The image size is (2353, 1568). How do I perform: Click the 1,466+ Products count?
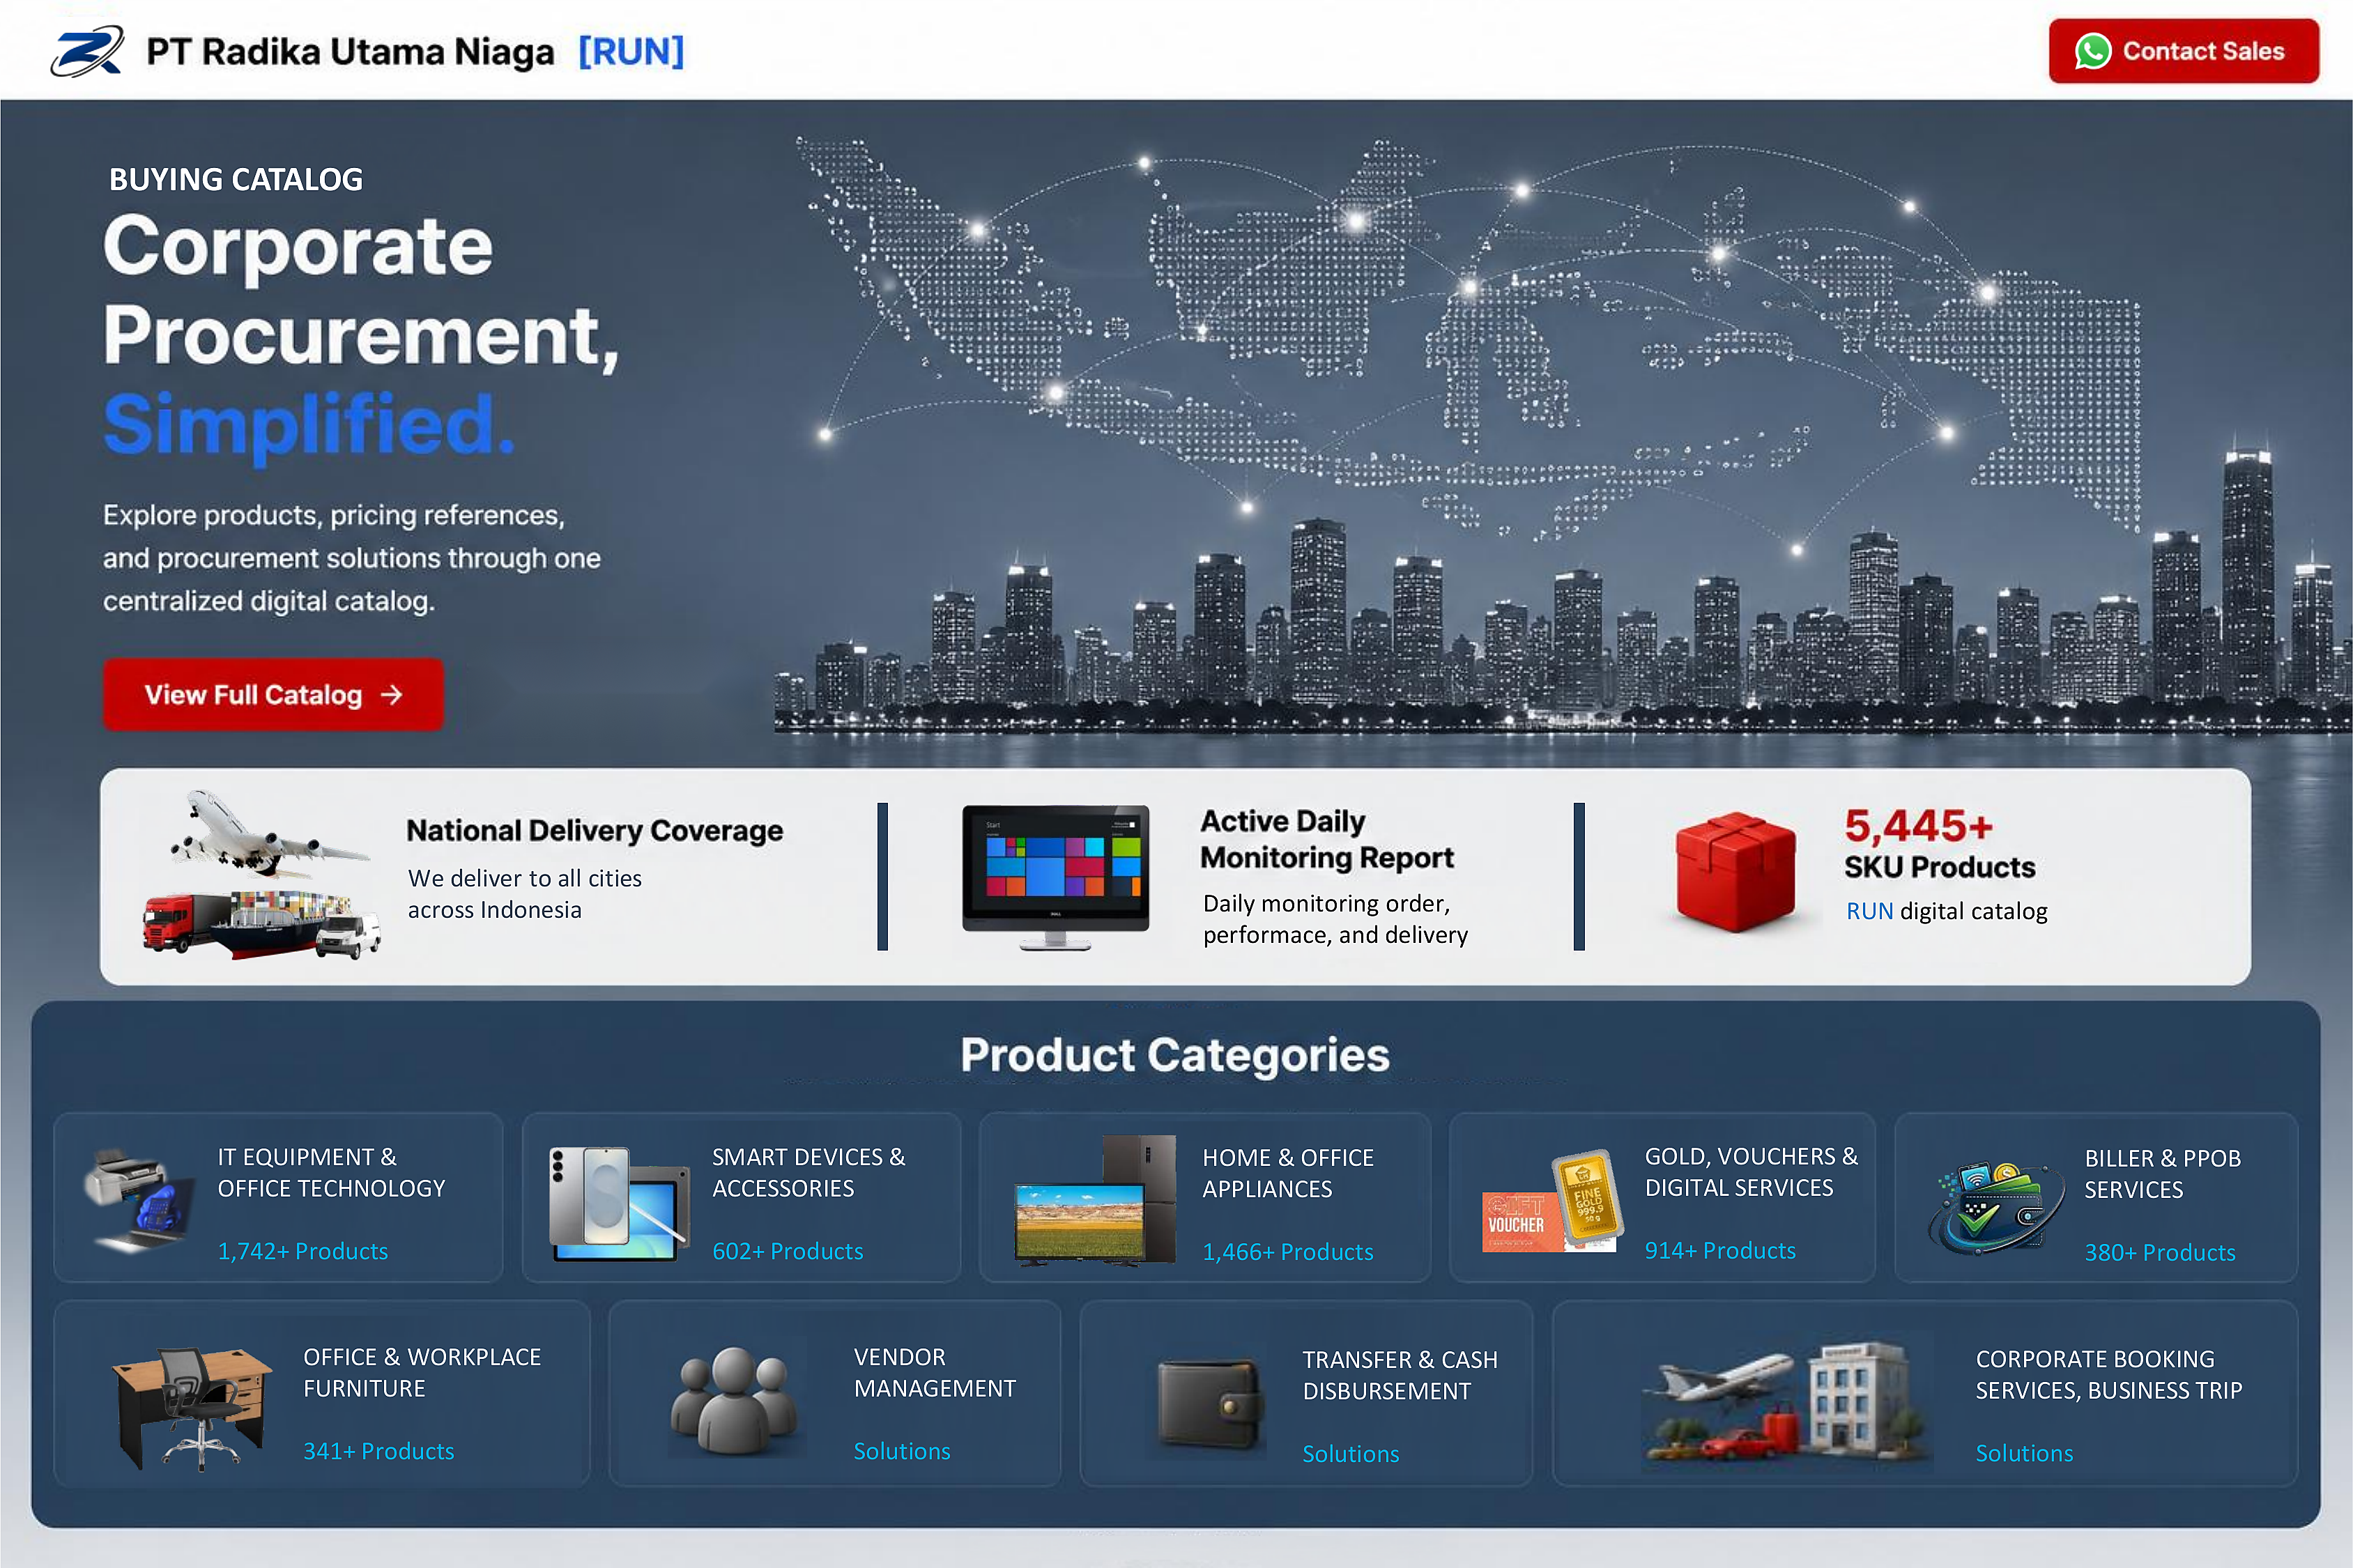tap(1287, 1252)
